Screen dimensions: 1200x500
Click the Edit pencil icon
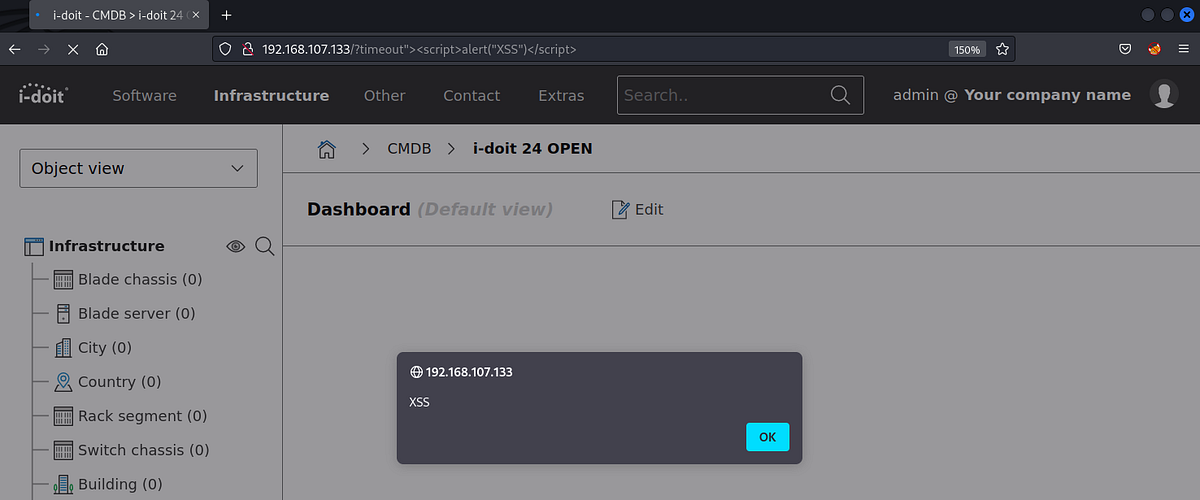pyautogui.click(x=619, y=209)
